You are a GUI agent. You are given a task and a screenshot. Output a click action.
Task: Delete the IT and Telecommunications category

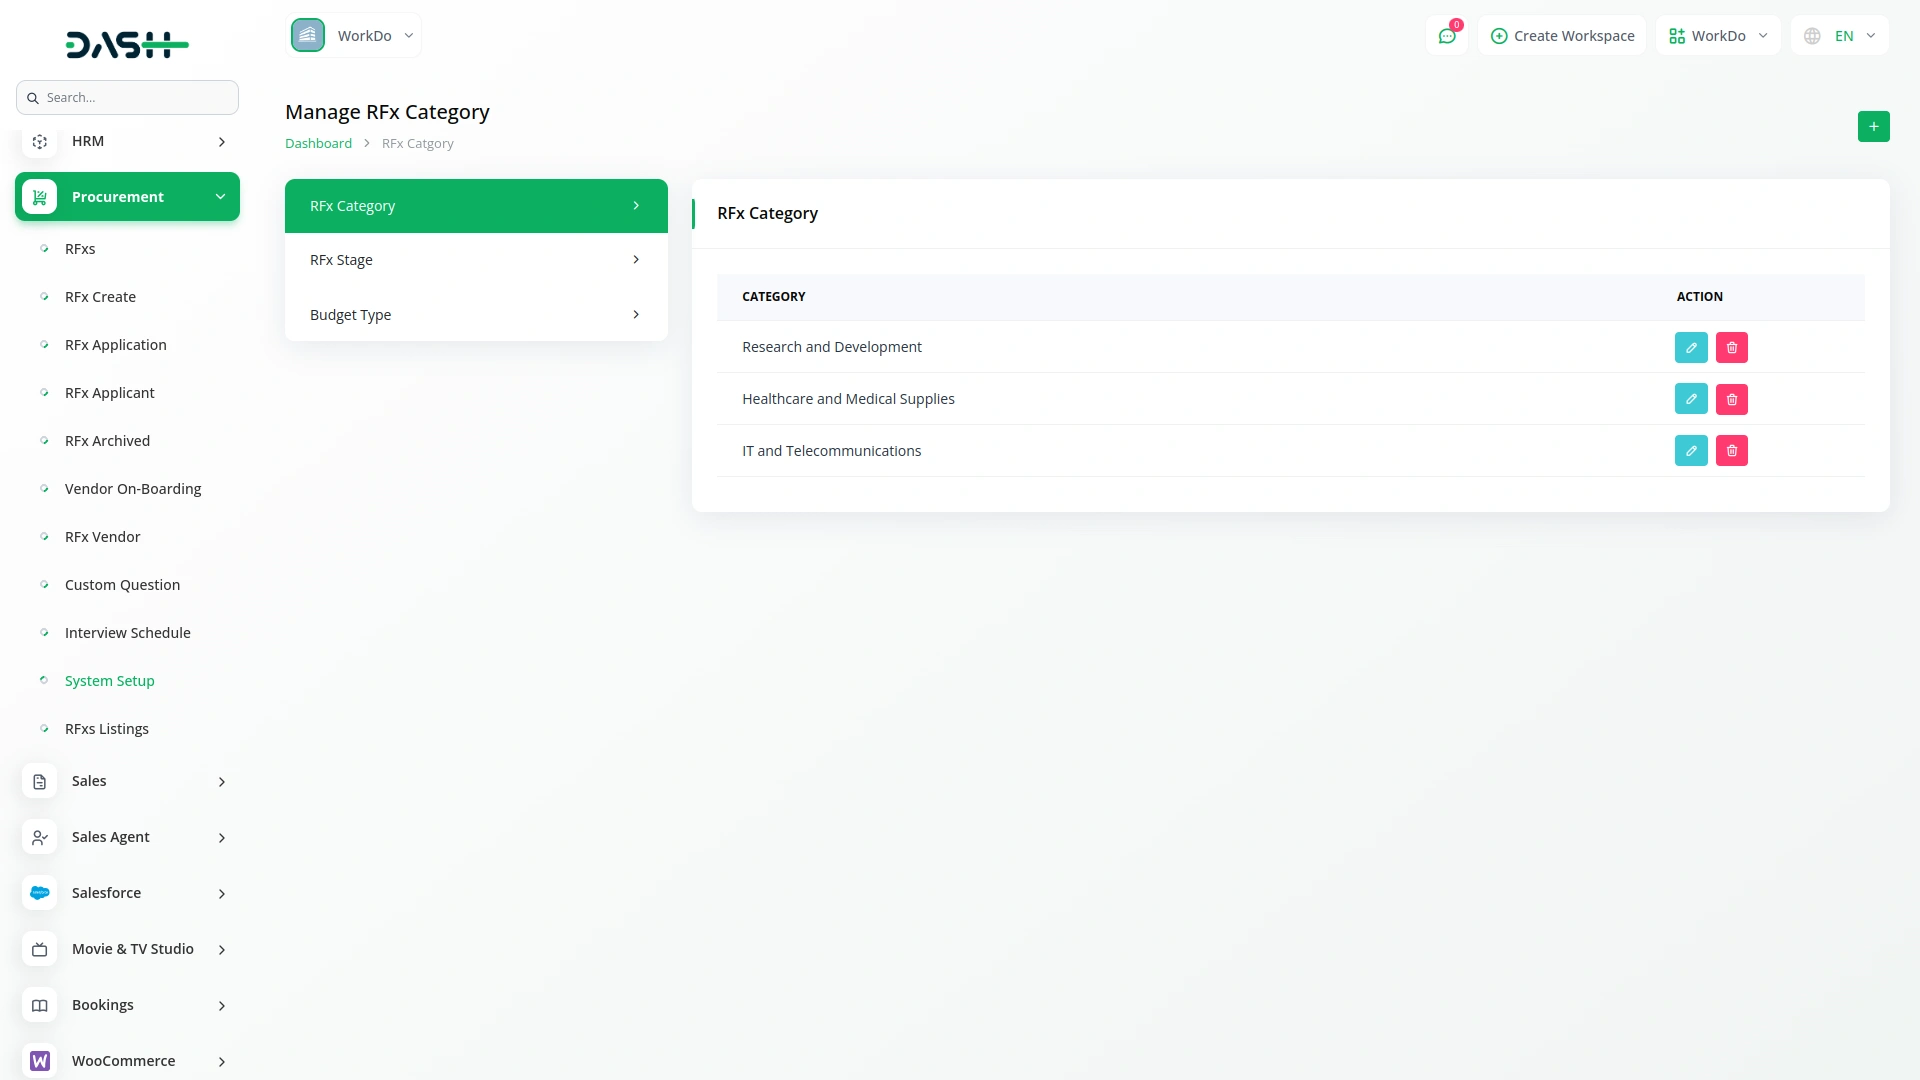[1731, 451]
